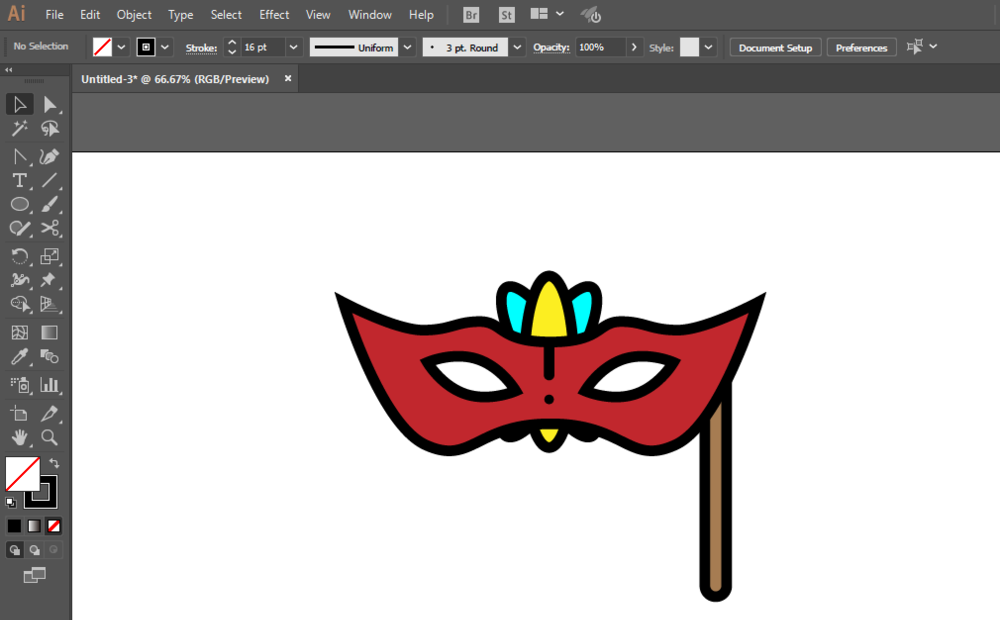Select the Eyedropper tool
Screen dimensions: 1000x620
(19, 357)
